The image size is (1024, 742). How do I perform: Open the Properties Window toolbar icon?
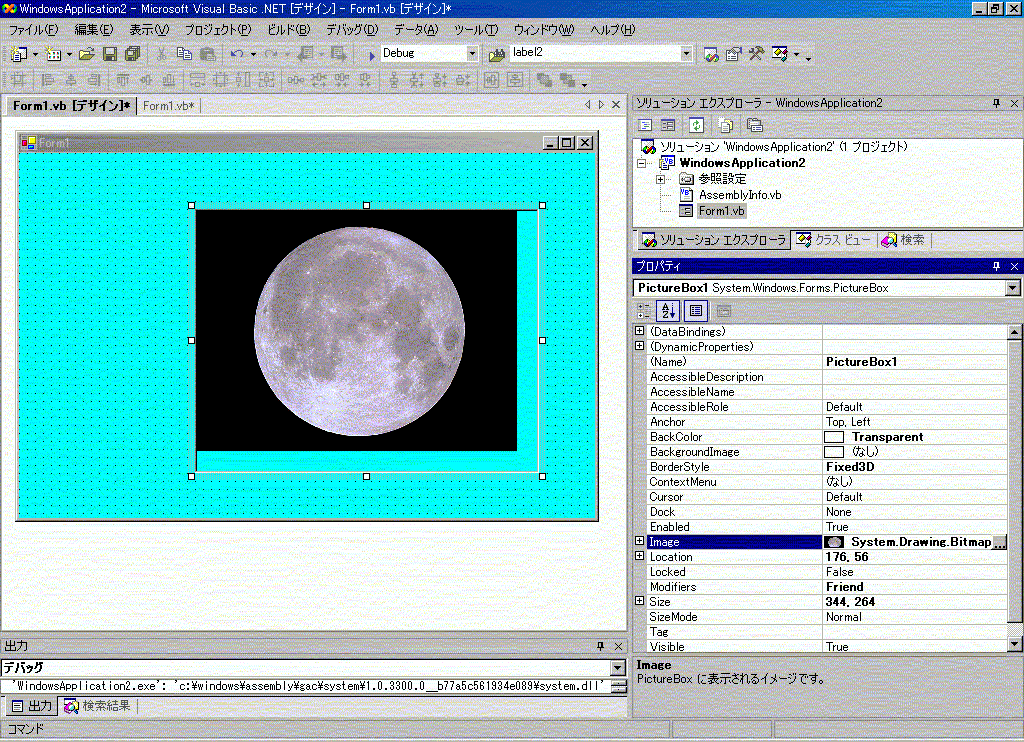pos(733,54)
